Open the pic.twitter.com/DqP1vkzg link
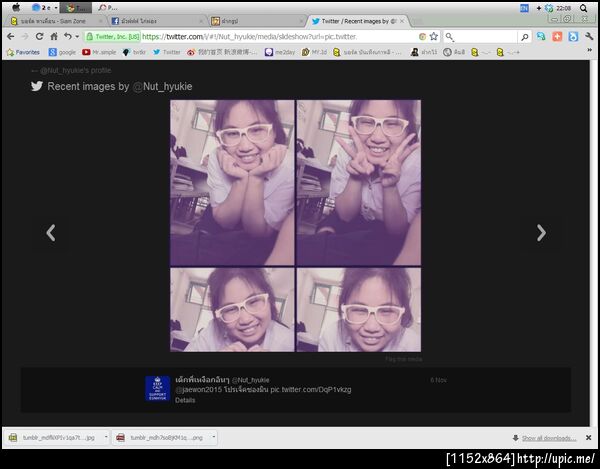 [311, 390]
